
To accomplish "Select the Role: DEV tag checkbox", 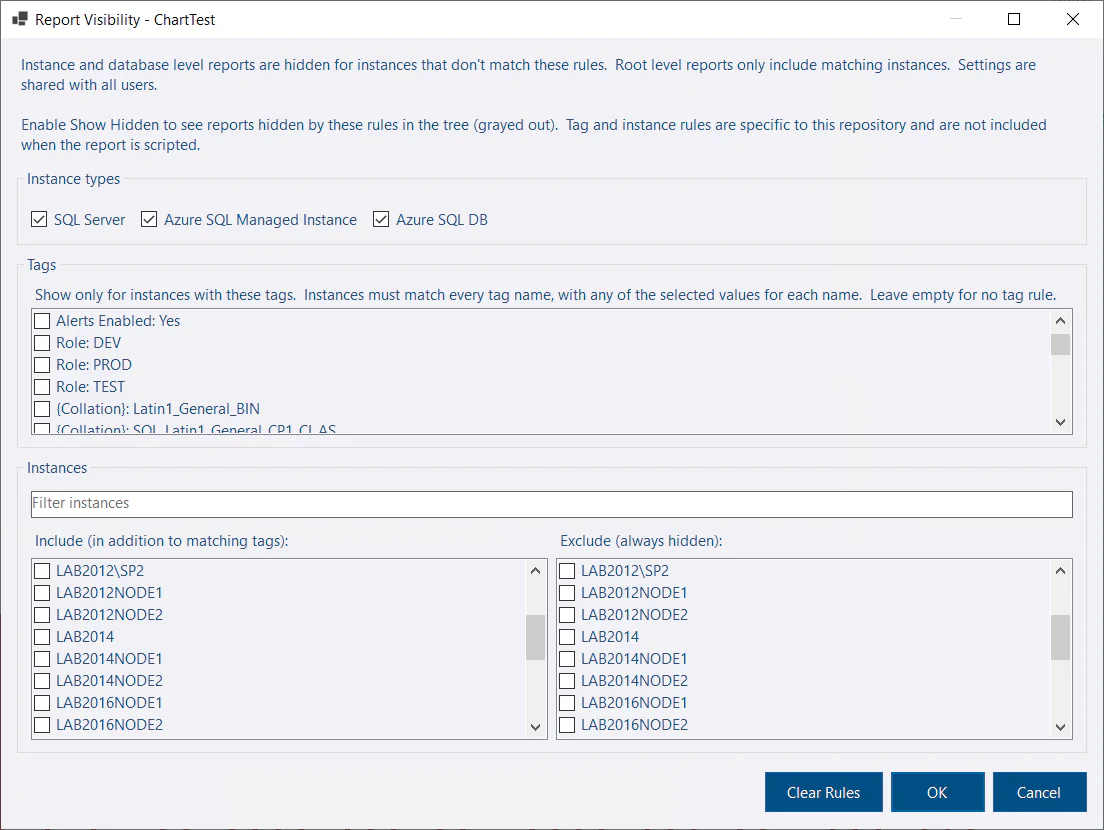I will coord(42,343).
